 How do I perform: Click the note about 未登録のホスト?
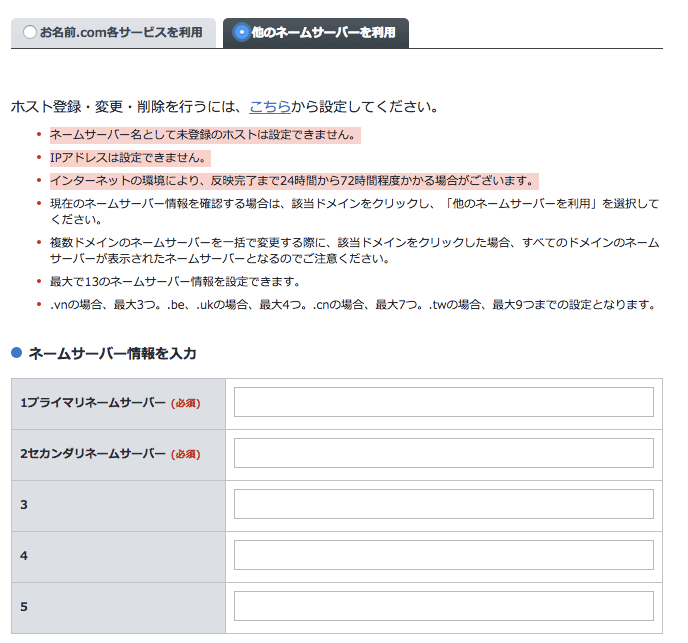pos(205,135)
